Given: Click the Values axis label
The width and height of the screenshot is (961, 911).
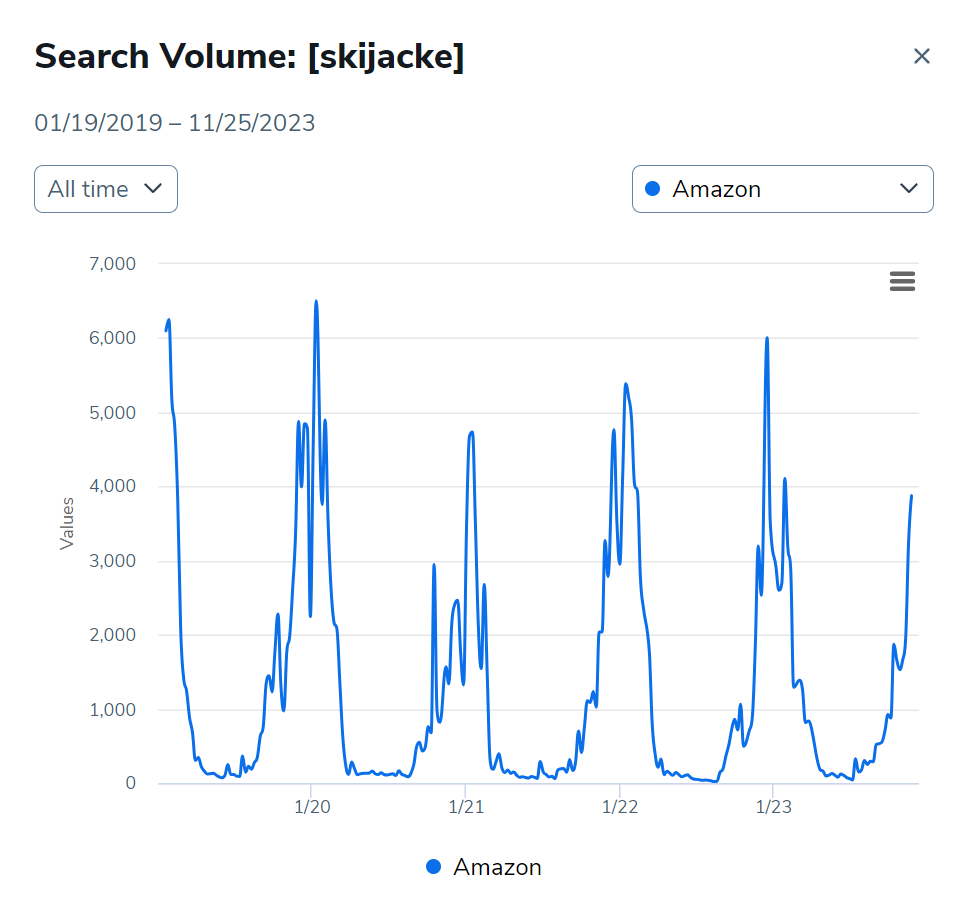Looking at the screenshot, I should point(66,524).
